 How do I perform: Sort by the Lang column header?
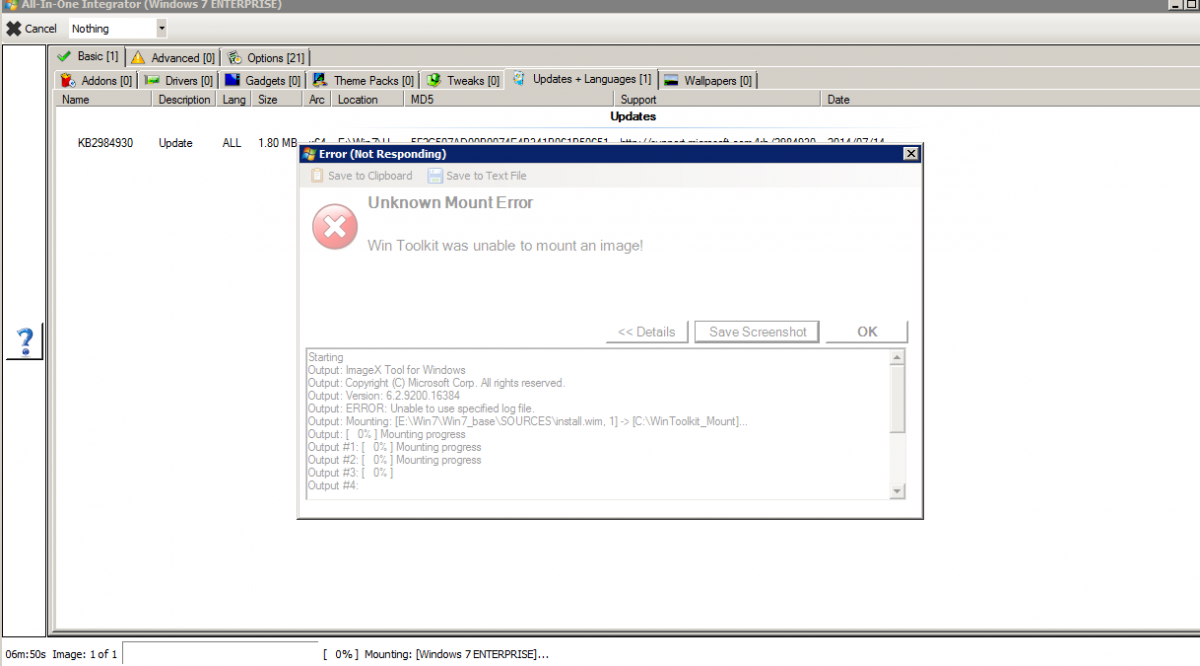click(235, 99)
